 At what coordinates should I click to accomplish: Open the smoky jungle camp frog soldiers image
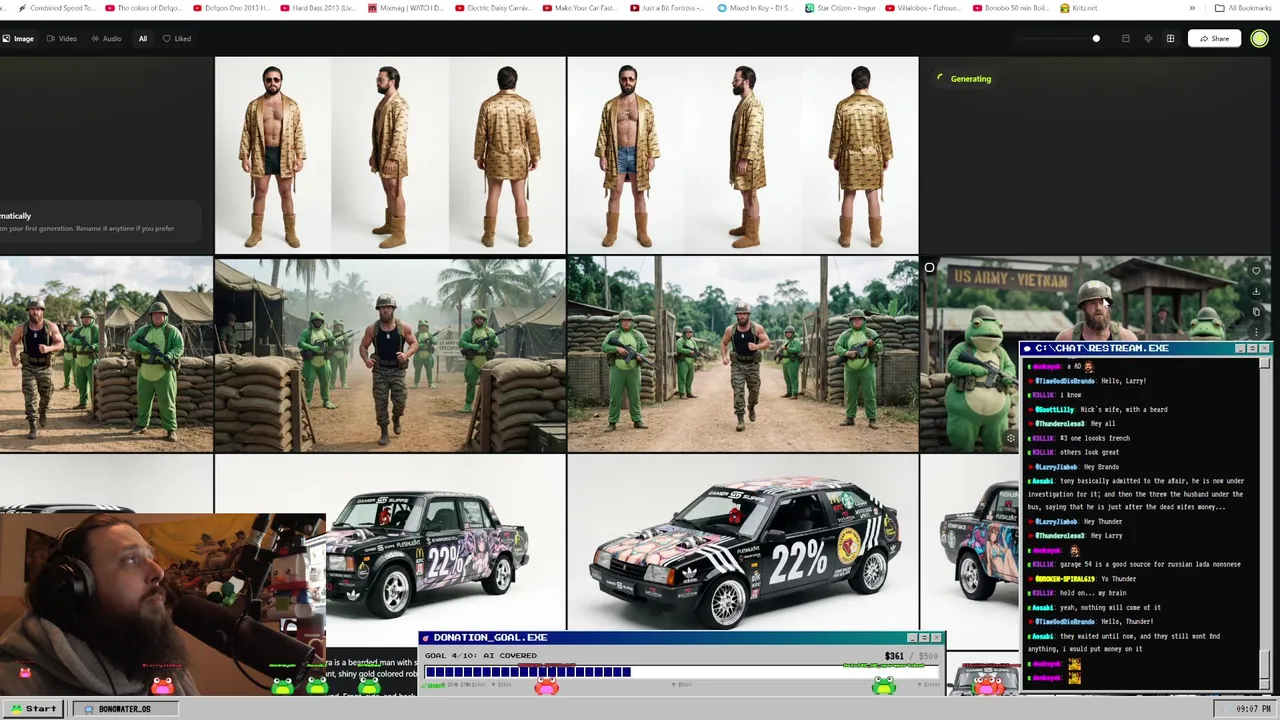click(390, 354)
